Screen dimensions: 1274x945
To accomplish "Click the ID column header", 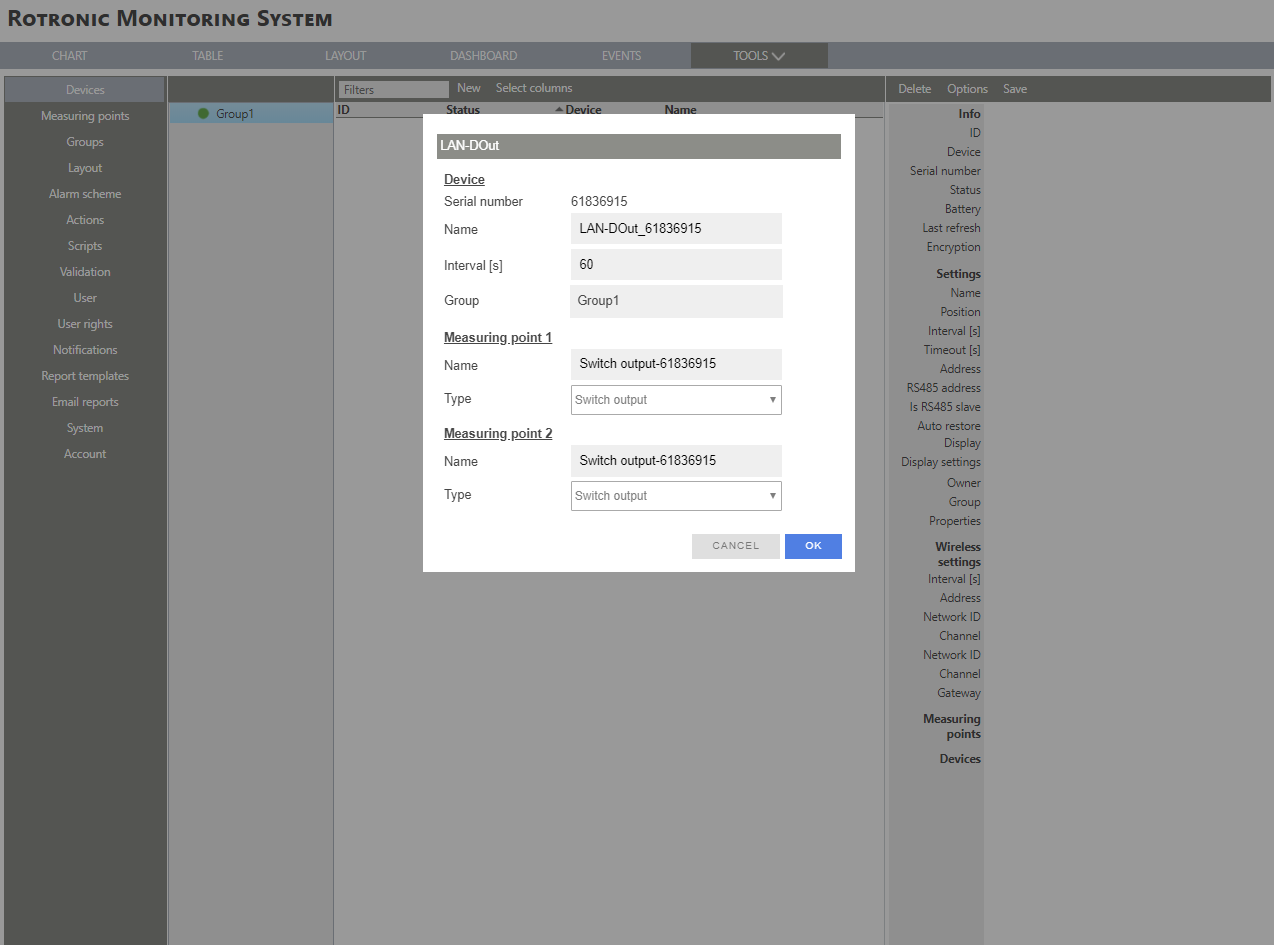I will coord(343,110).
